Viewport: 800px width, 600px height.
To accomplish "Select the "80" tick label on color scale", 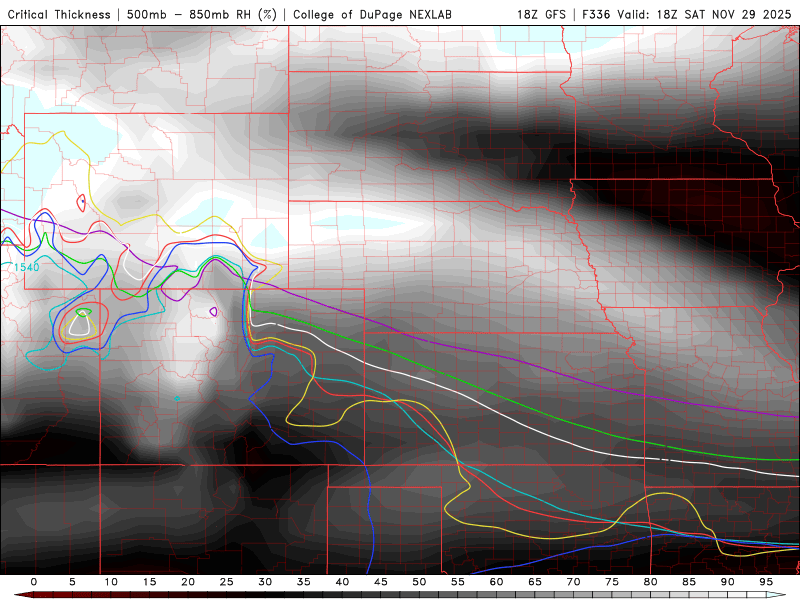I will (x=651, y=582).
